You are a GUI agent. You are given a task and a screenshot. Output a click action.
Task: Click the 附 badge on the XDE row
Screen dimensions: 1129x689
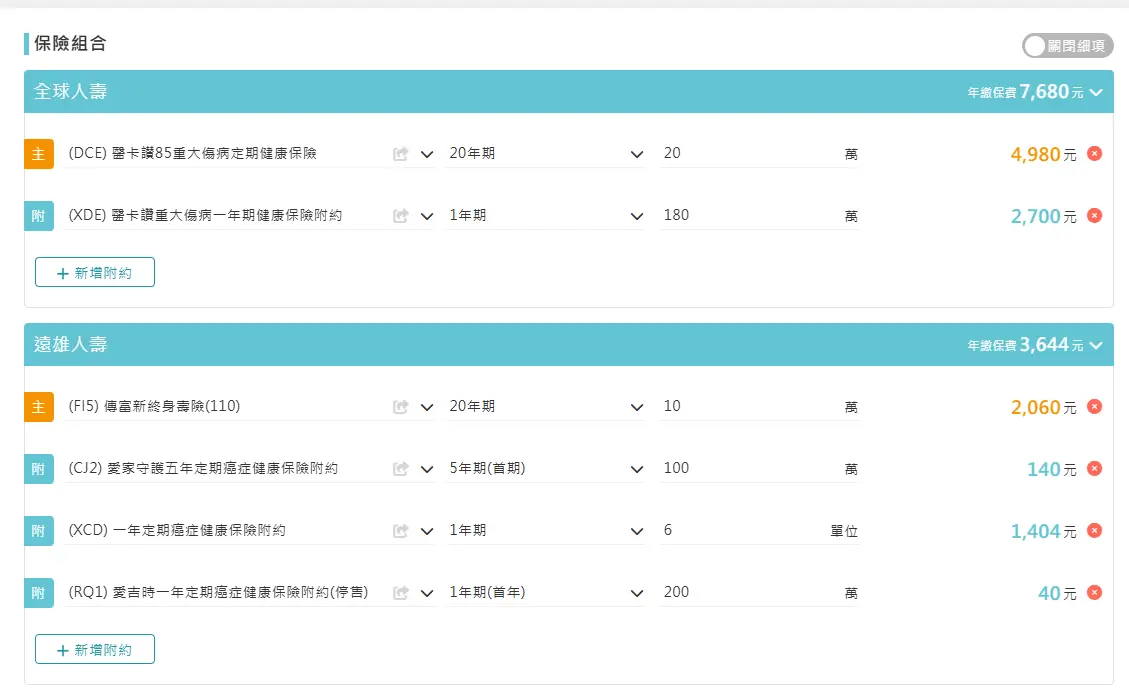coord(39,216)
